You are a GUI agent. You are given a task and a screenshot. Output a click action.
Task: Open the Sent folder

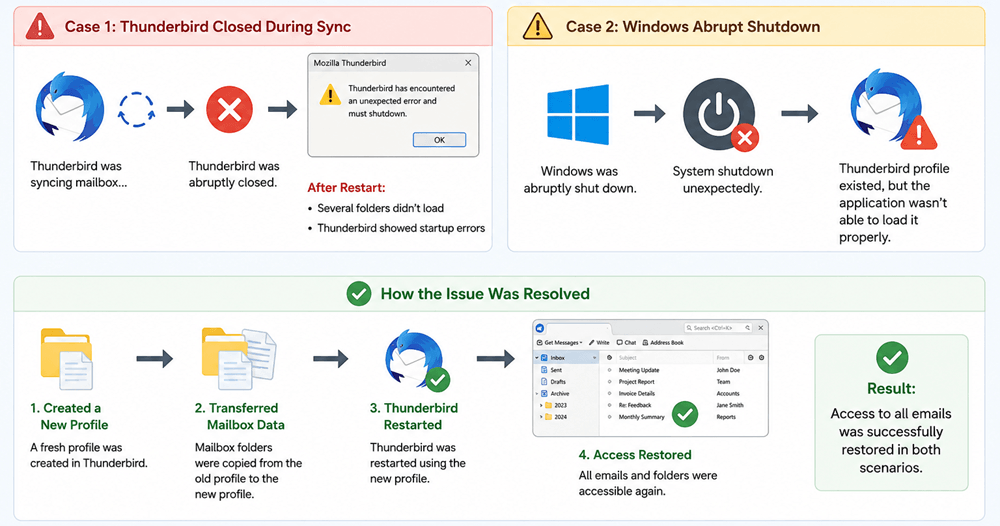(556, 370)
